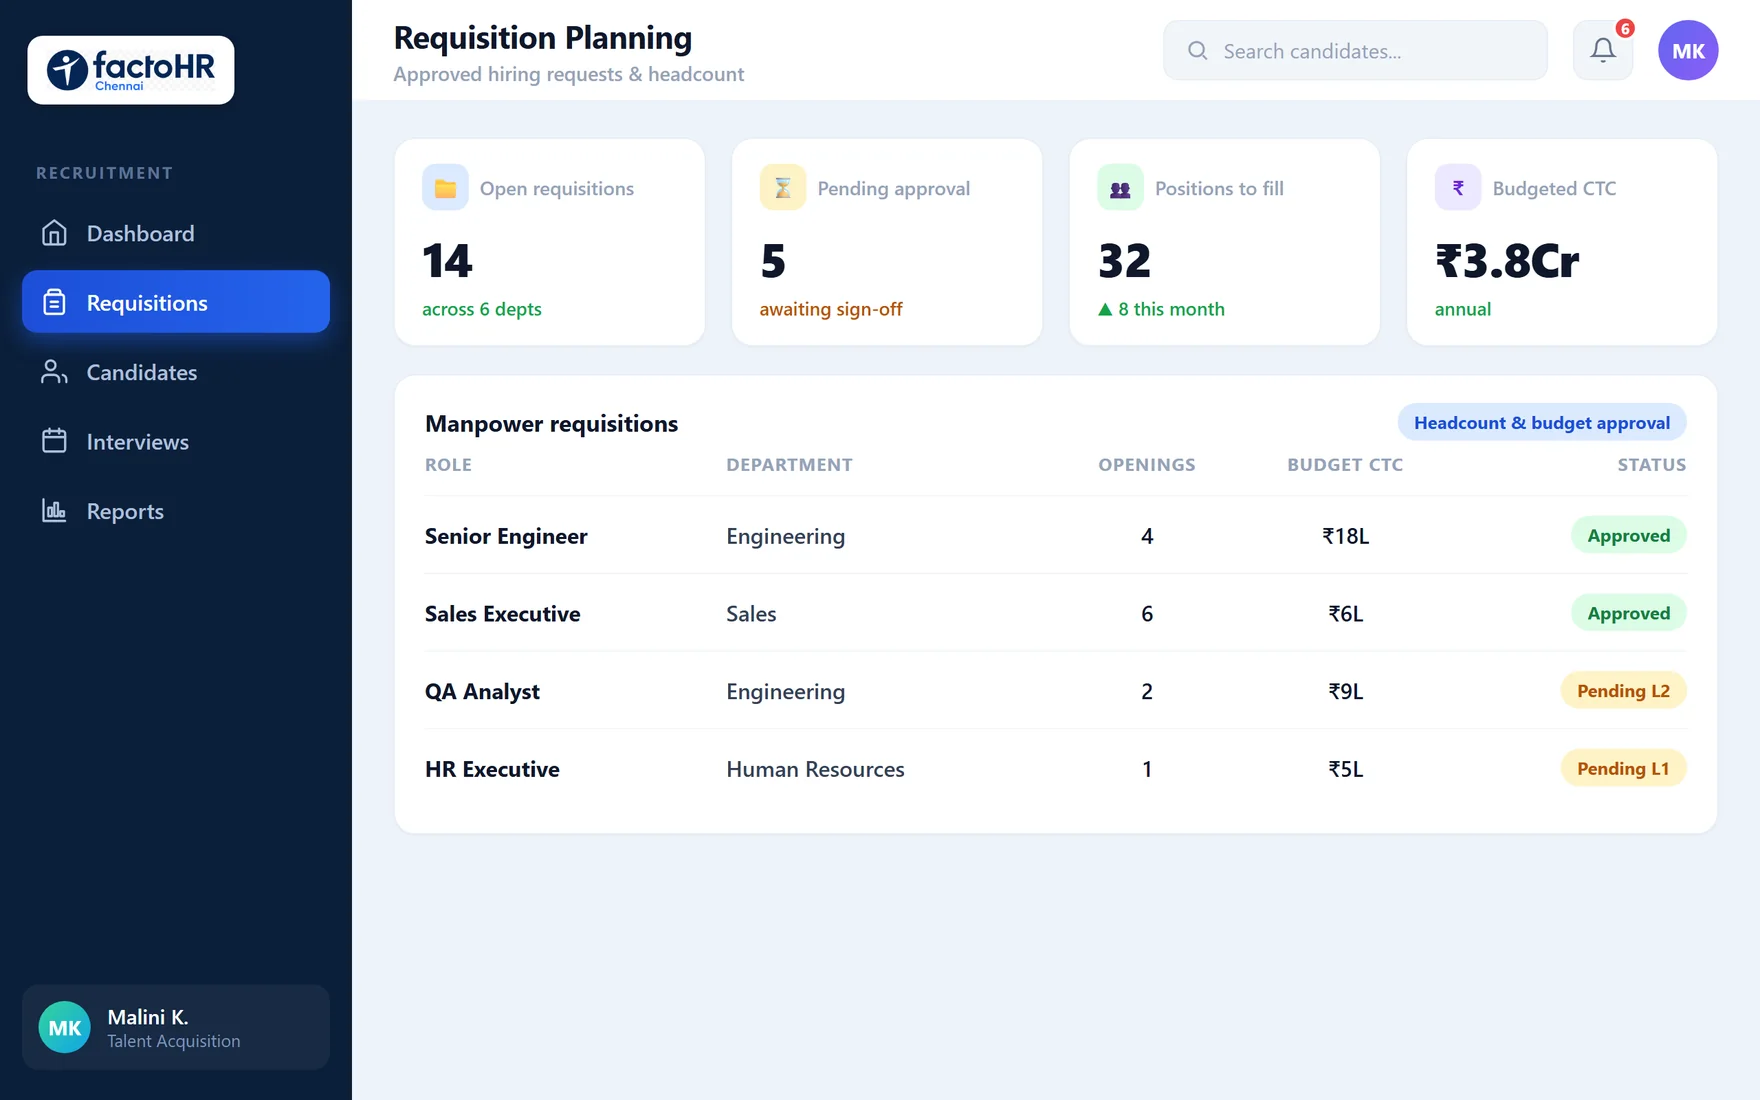The image size is (1760, 1100).
Task: Click the Budgeted CTC rupee icon
Action: [x=1458, y=188]
